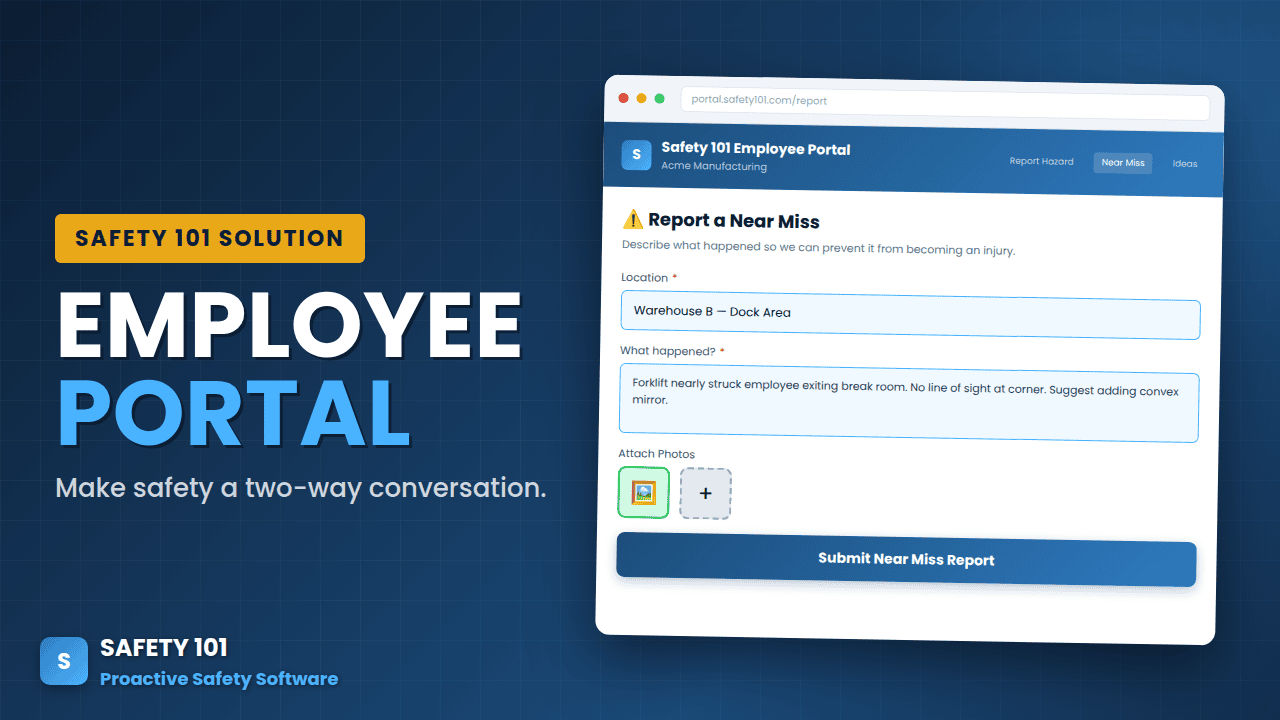Image resolution: width=1280 pixels, height=720 pixels.
Task: Click the Safety 101 portal header logo
Action: point(636,156)
